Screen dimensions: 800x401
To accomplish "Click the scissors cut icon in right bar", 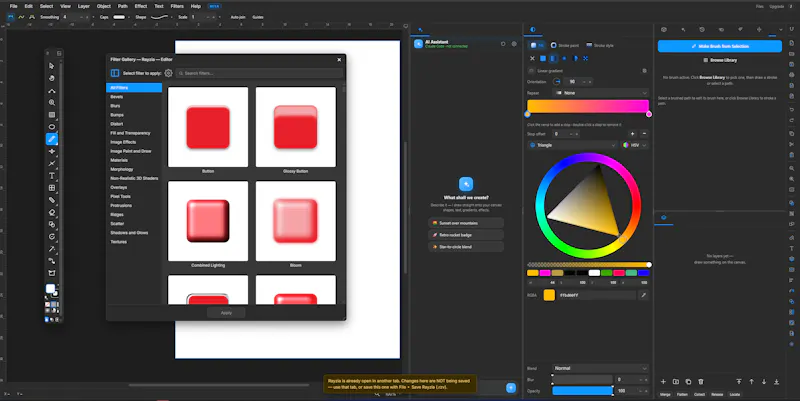I will (x=792, y=144).
